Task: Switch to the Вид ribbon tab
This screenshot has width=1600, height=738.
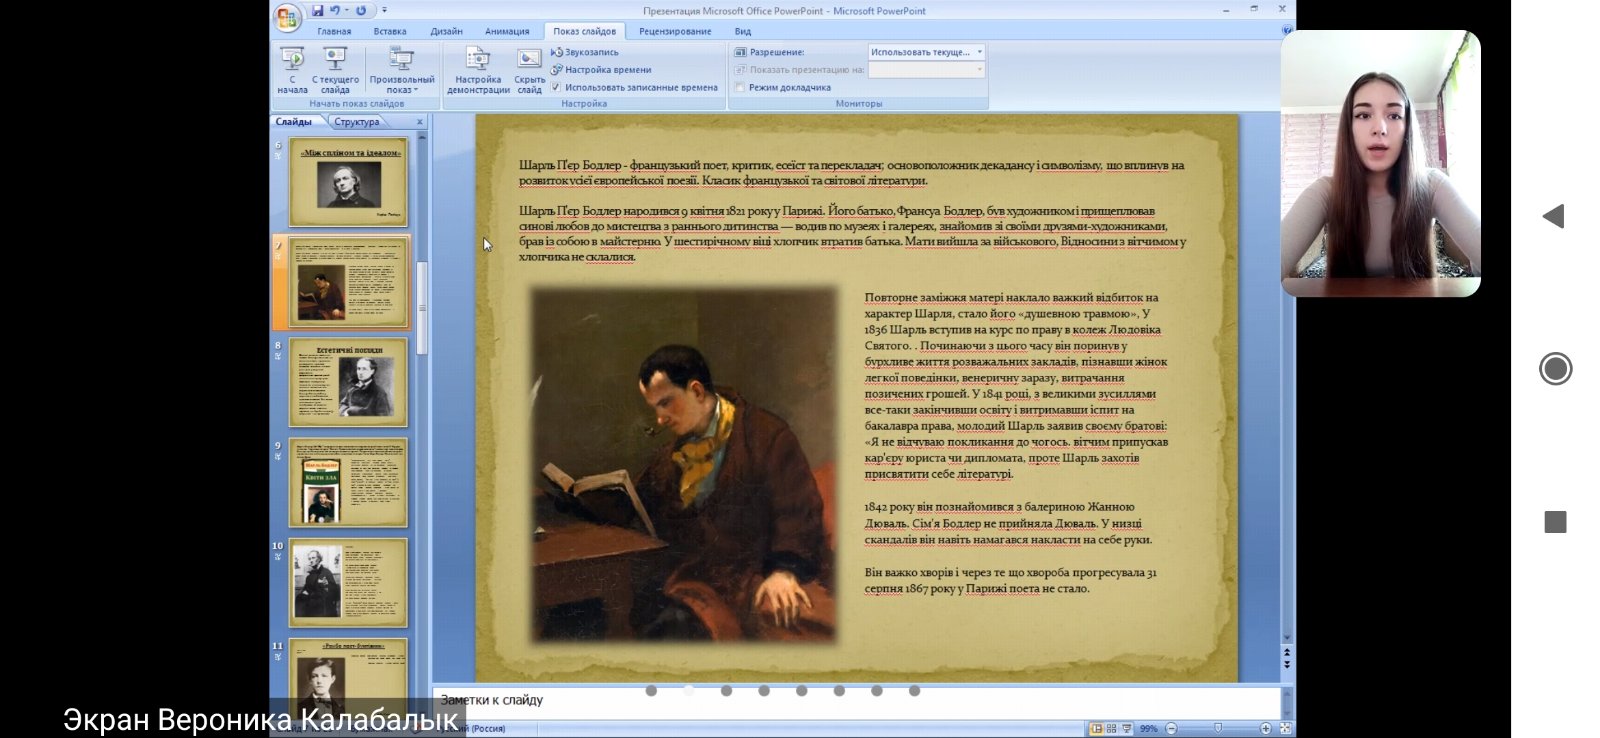Action: pos(743,32)
